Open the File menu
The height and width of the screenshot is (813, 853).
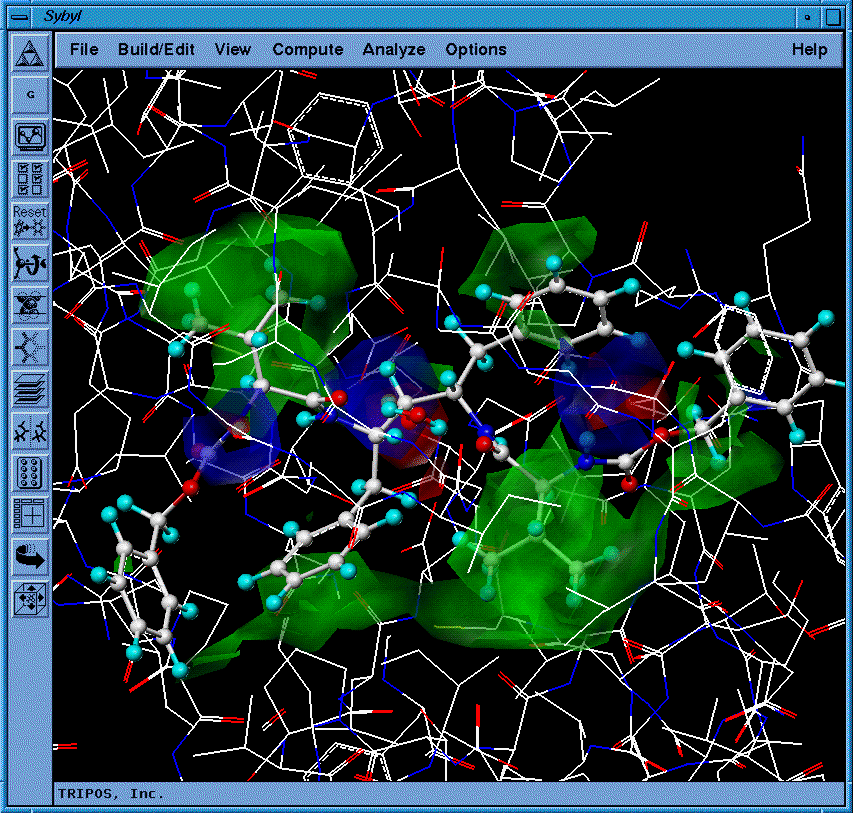(x=84, y=50)
